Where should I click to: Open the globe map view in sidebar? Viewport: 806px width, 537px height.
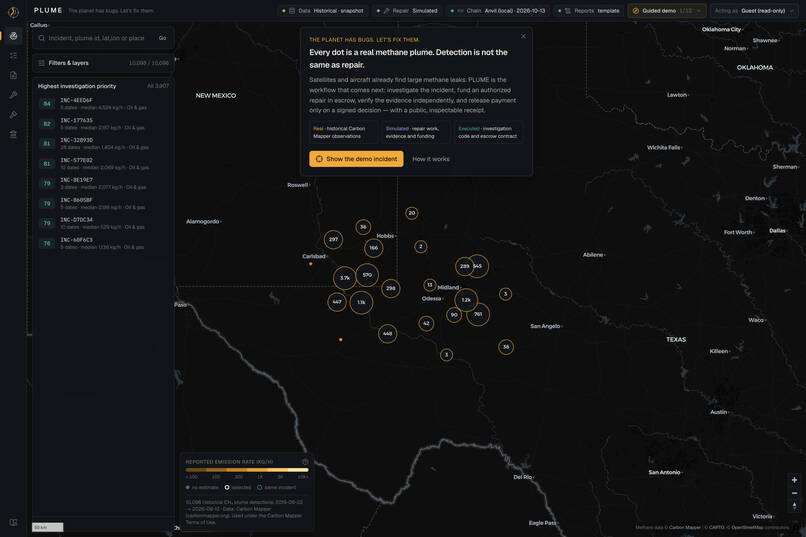13,36
